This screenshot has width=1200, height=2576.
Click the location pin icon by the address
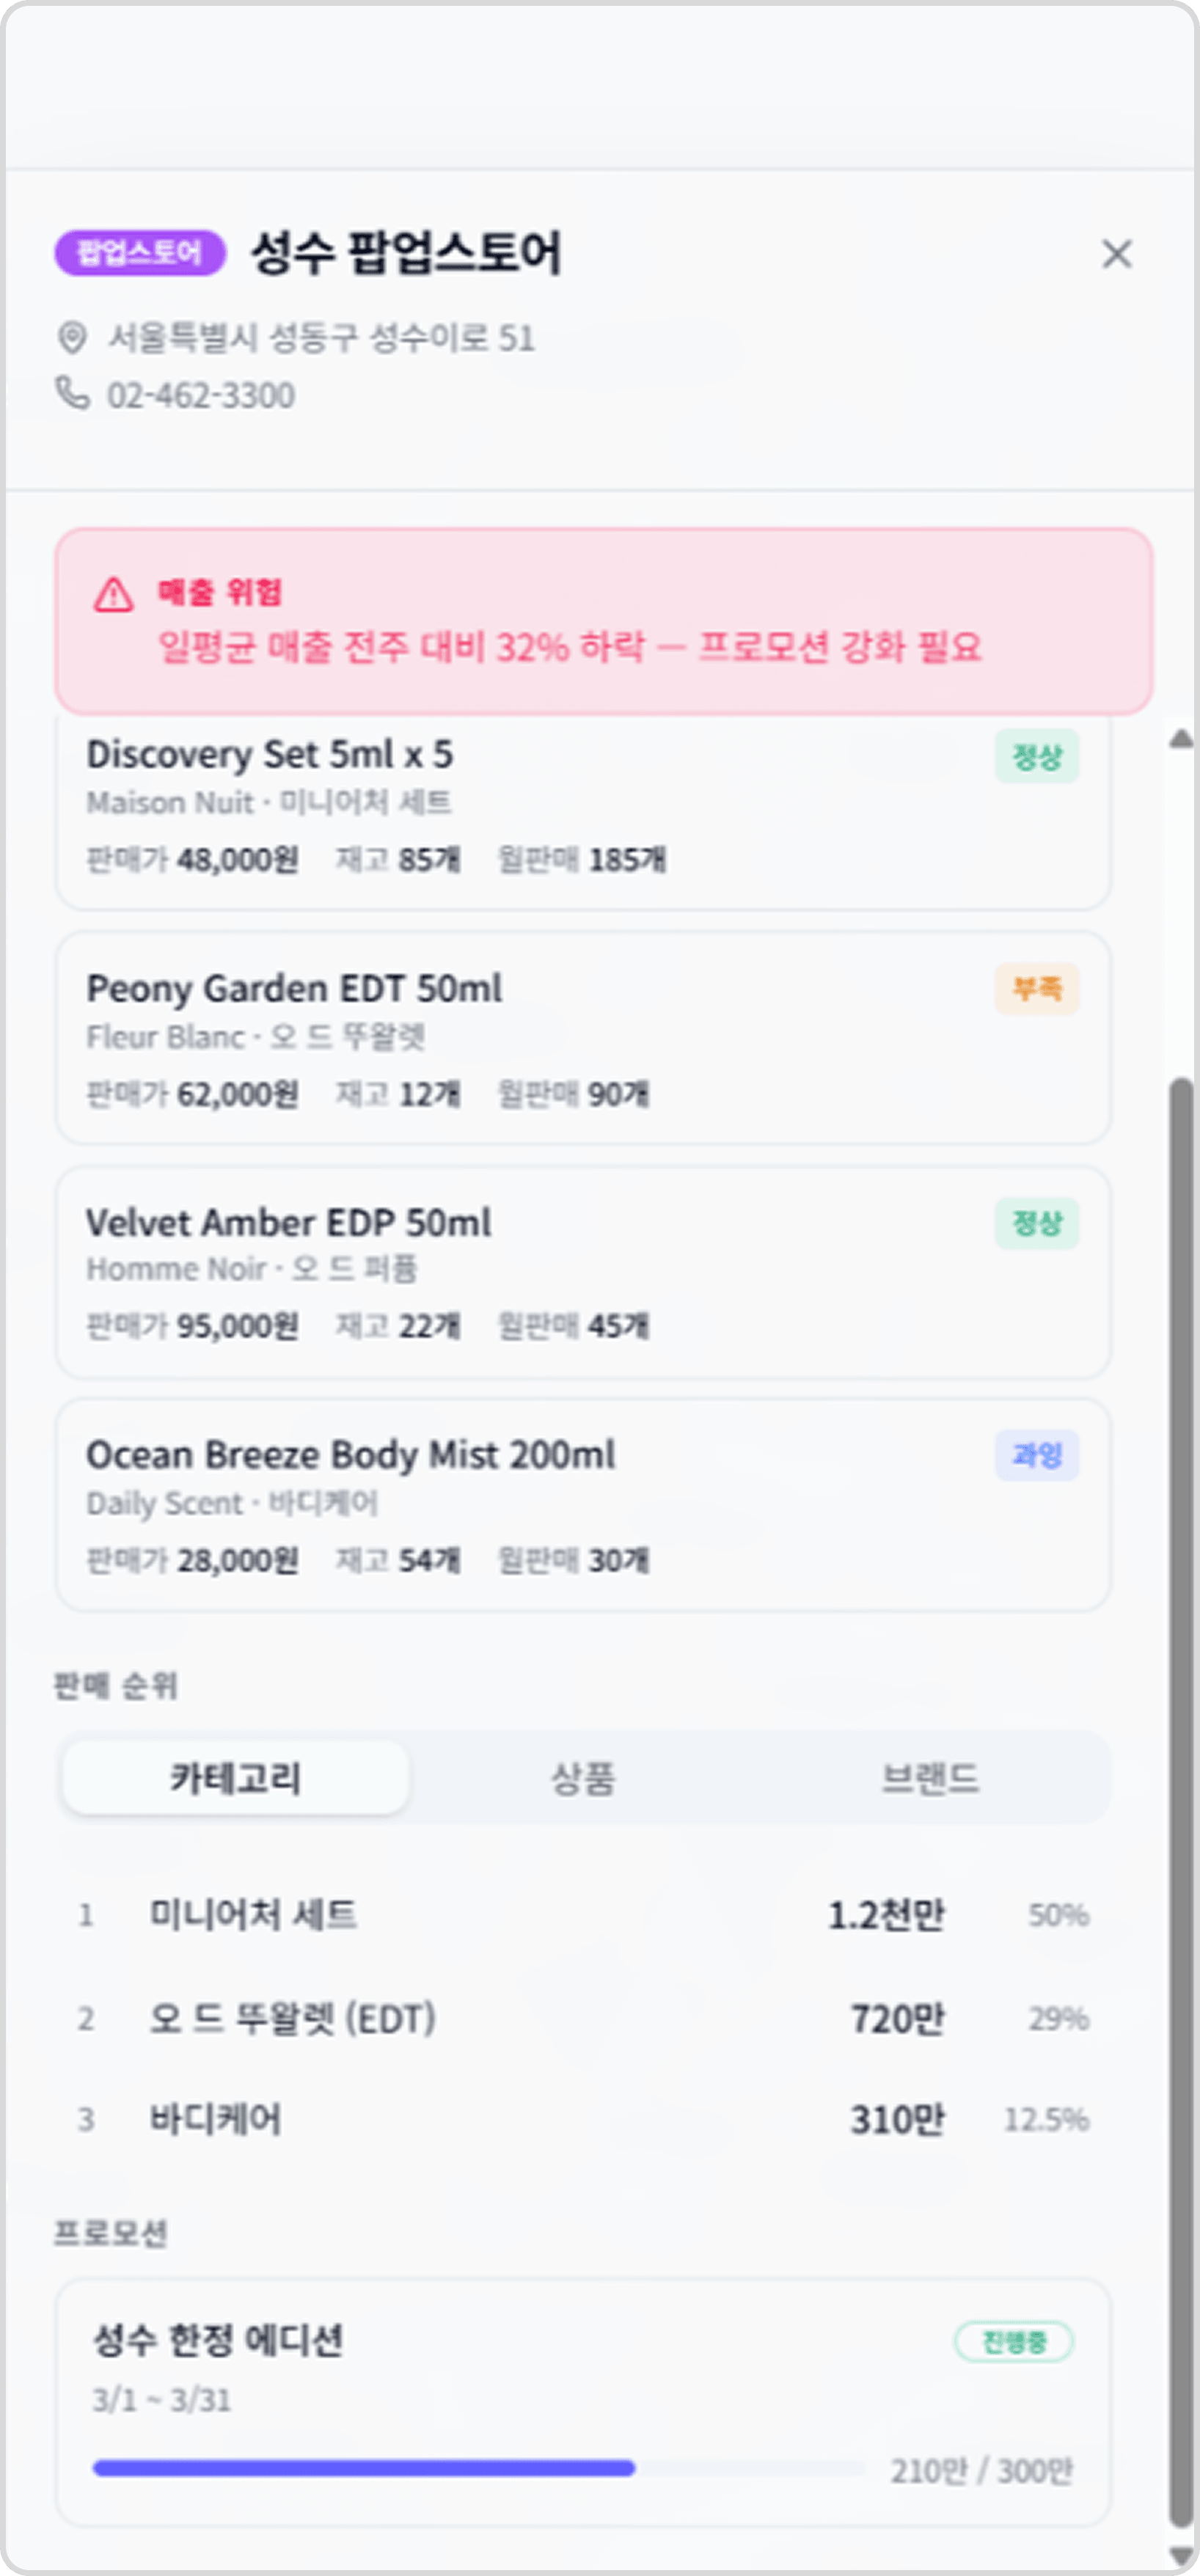(x=72, y=337)
